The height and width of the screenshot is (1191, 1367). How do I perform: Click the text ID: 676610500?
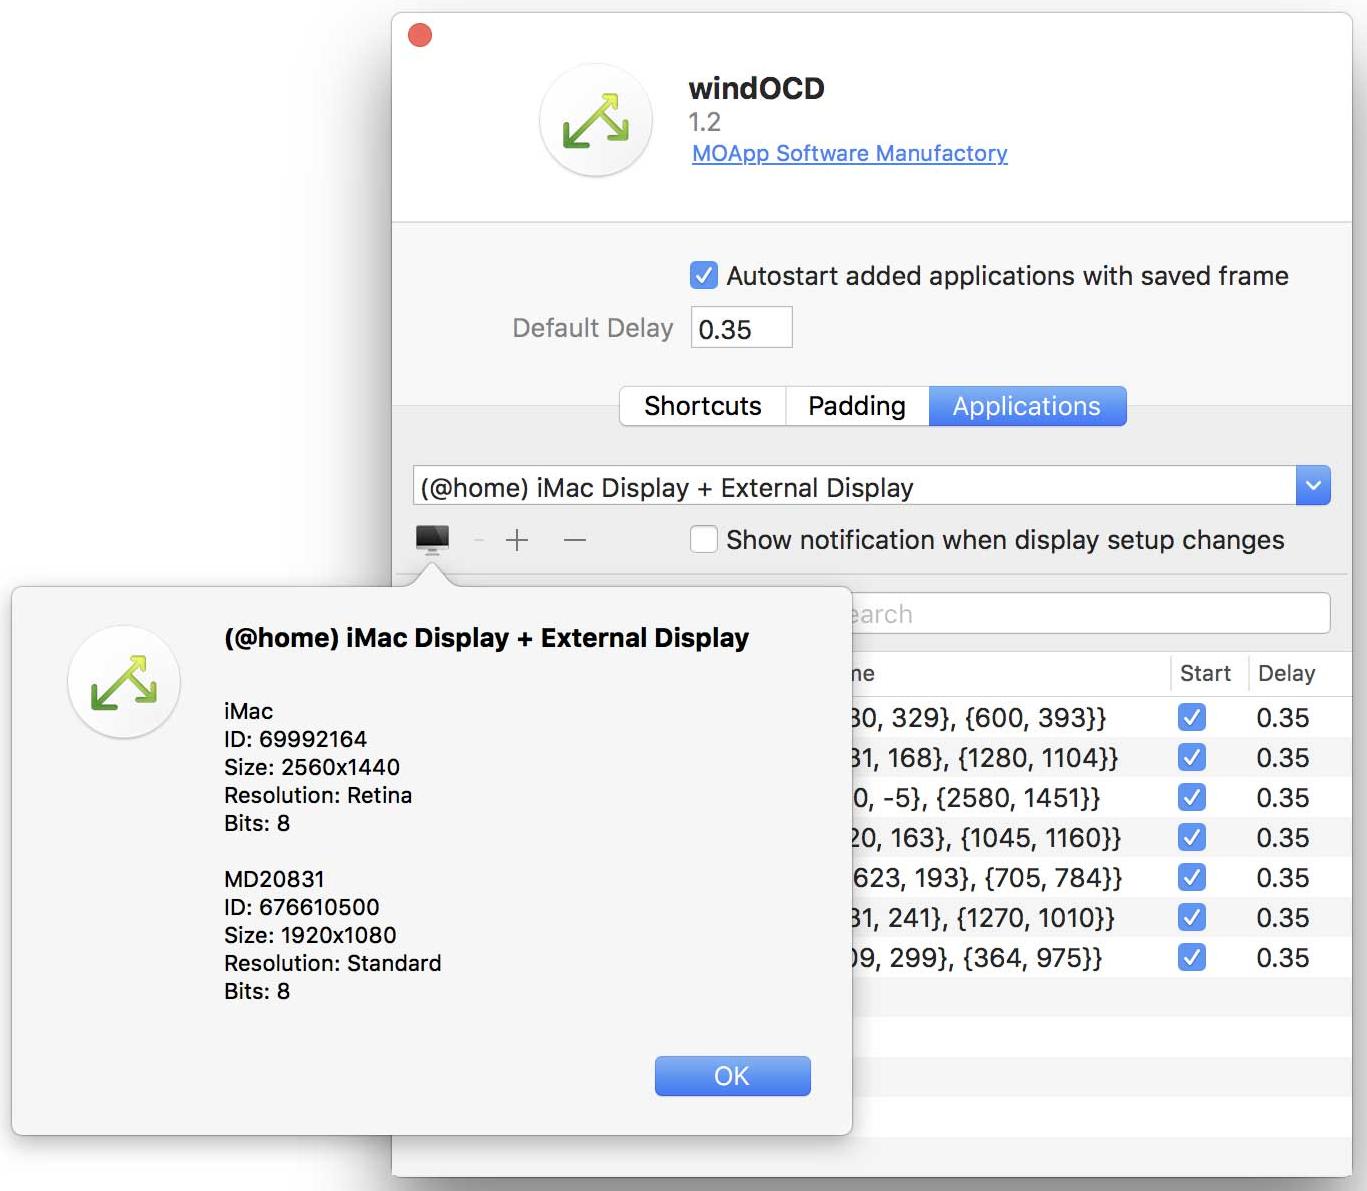click(x=302, y=907)
